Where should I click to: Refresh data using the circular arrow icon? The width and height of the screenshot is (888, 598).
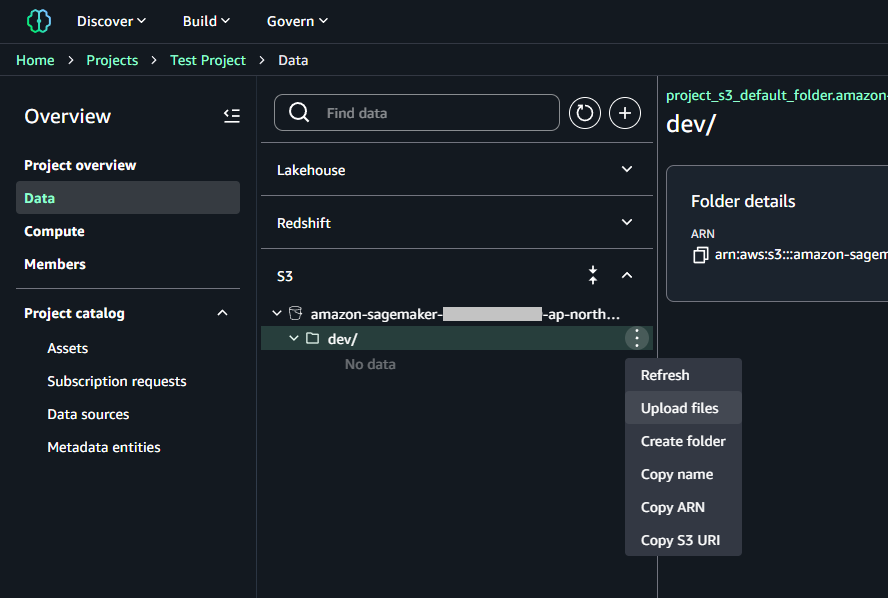pyautogui.click(x=584, y=113)
